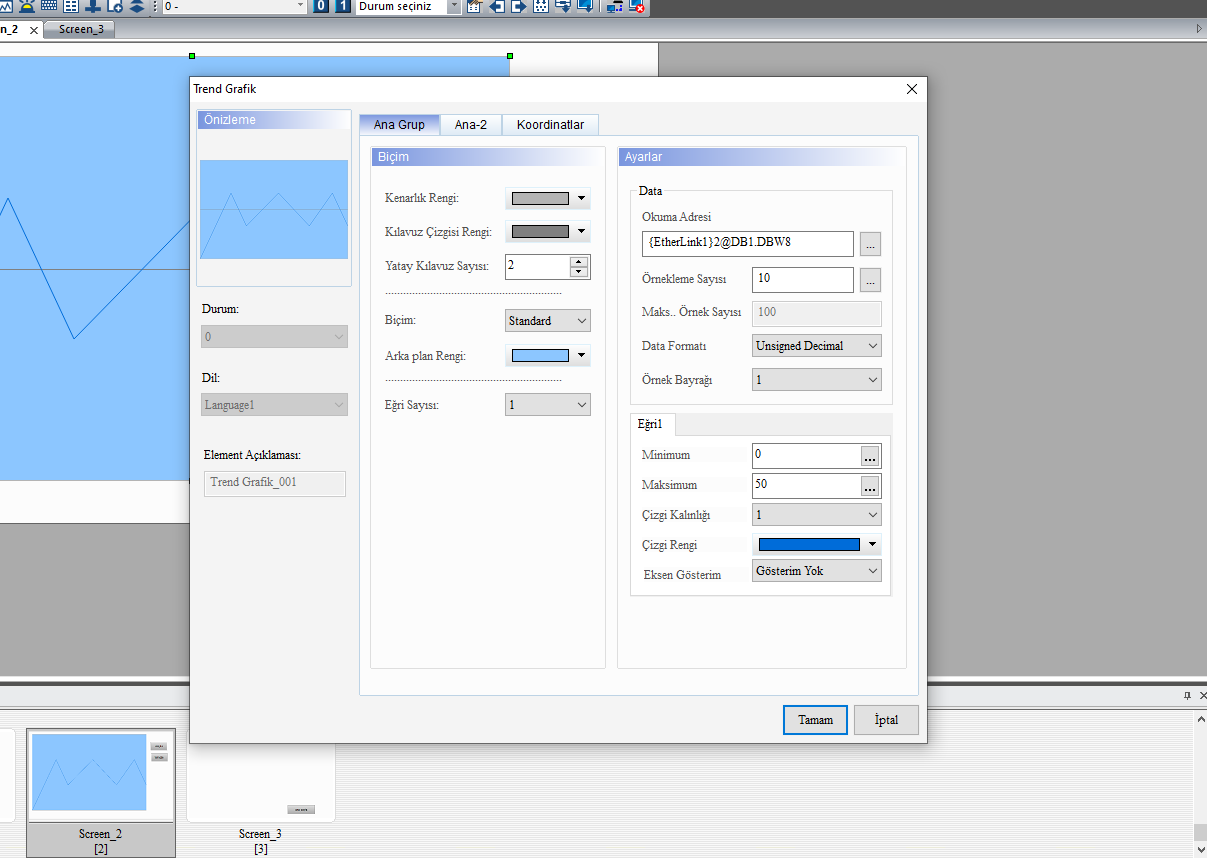Select the Eğri1 curve tab
Image resolution: width=1207 pixels, height=858 pixels.
coord(653,425)
